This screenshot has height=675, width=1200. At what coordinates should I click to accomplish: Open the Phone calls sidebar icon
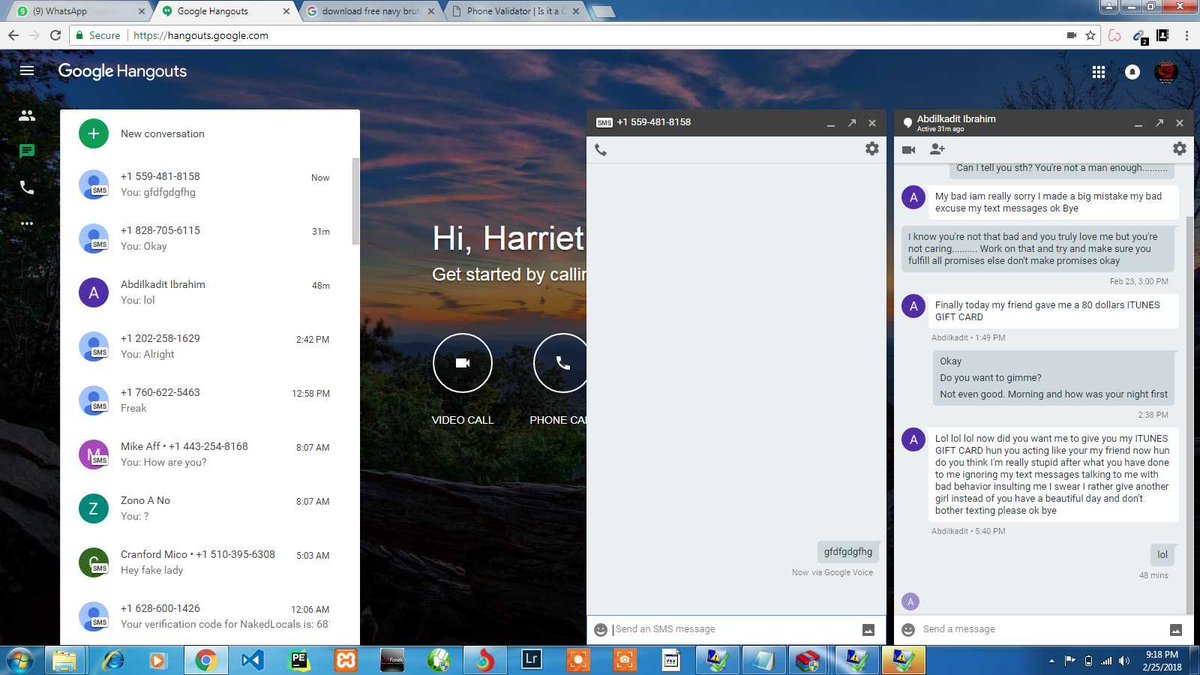(27, 187)
